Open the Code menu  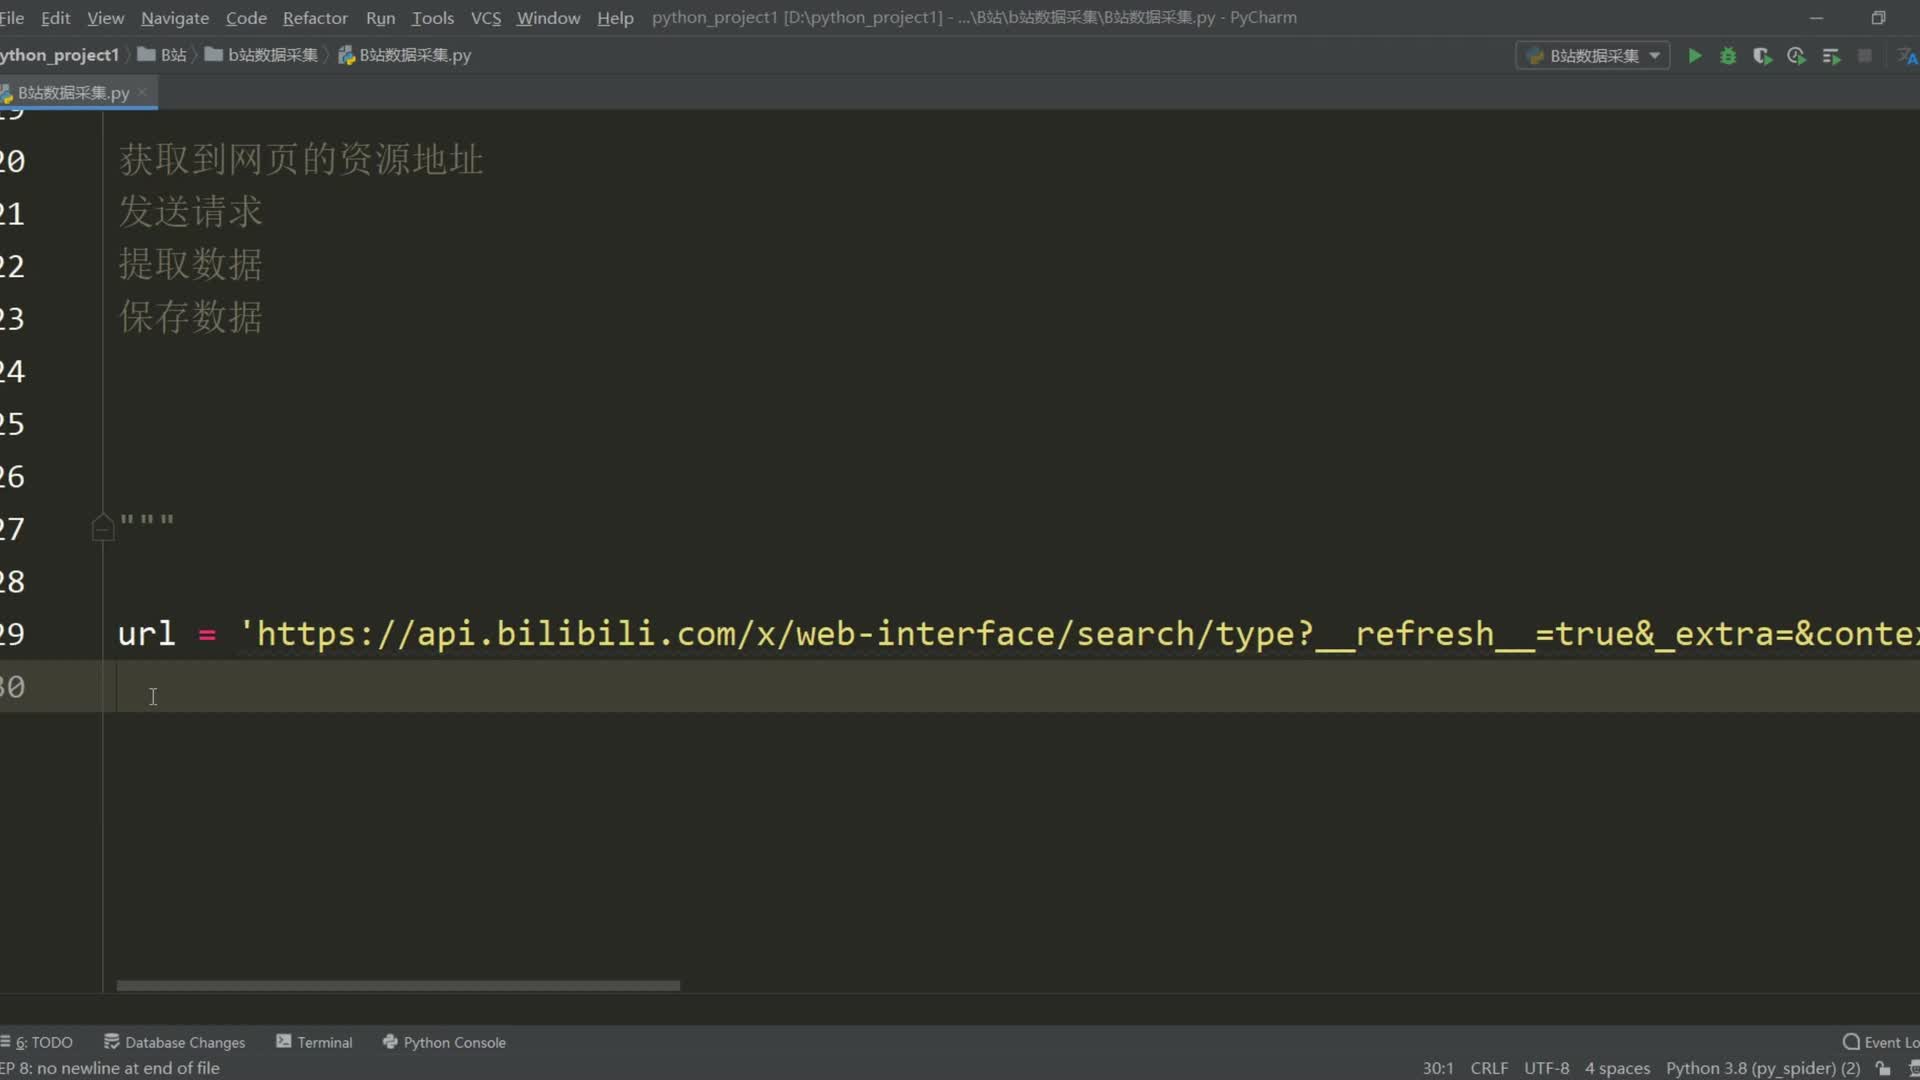[246, 18]
